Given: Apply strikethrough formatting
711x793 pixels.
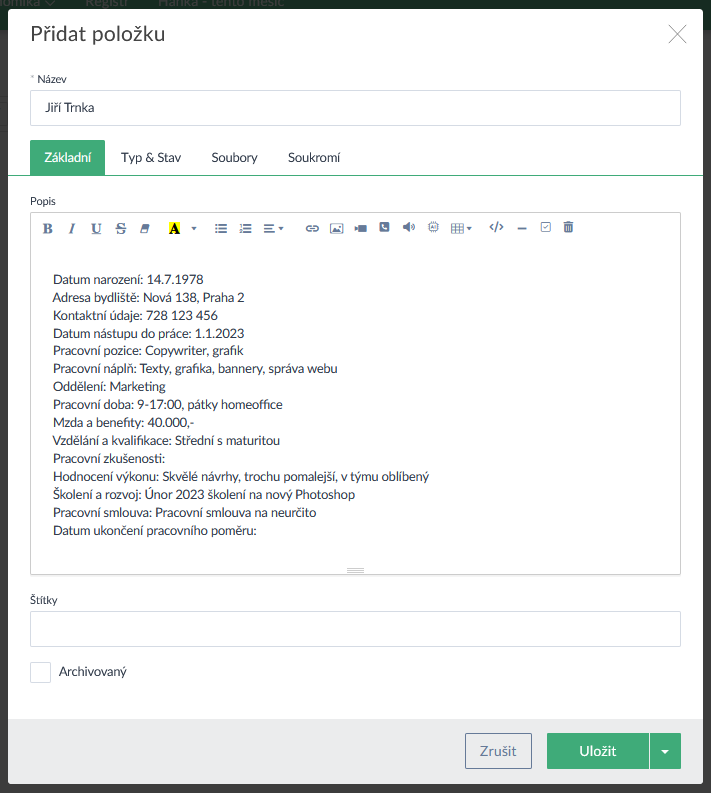Looking at the screenshot, I should 121,228.
